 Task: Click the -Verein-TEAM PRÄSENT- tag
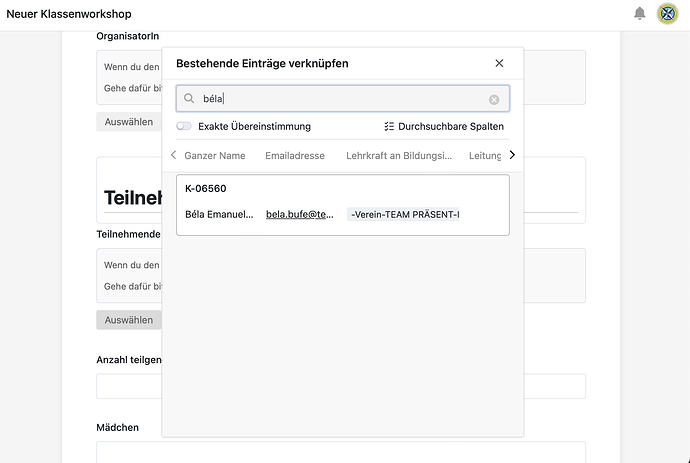click(x=404, y=214)
